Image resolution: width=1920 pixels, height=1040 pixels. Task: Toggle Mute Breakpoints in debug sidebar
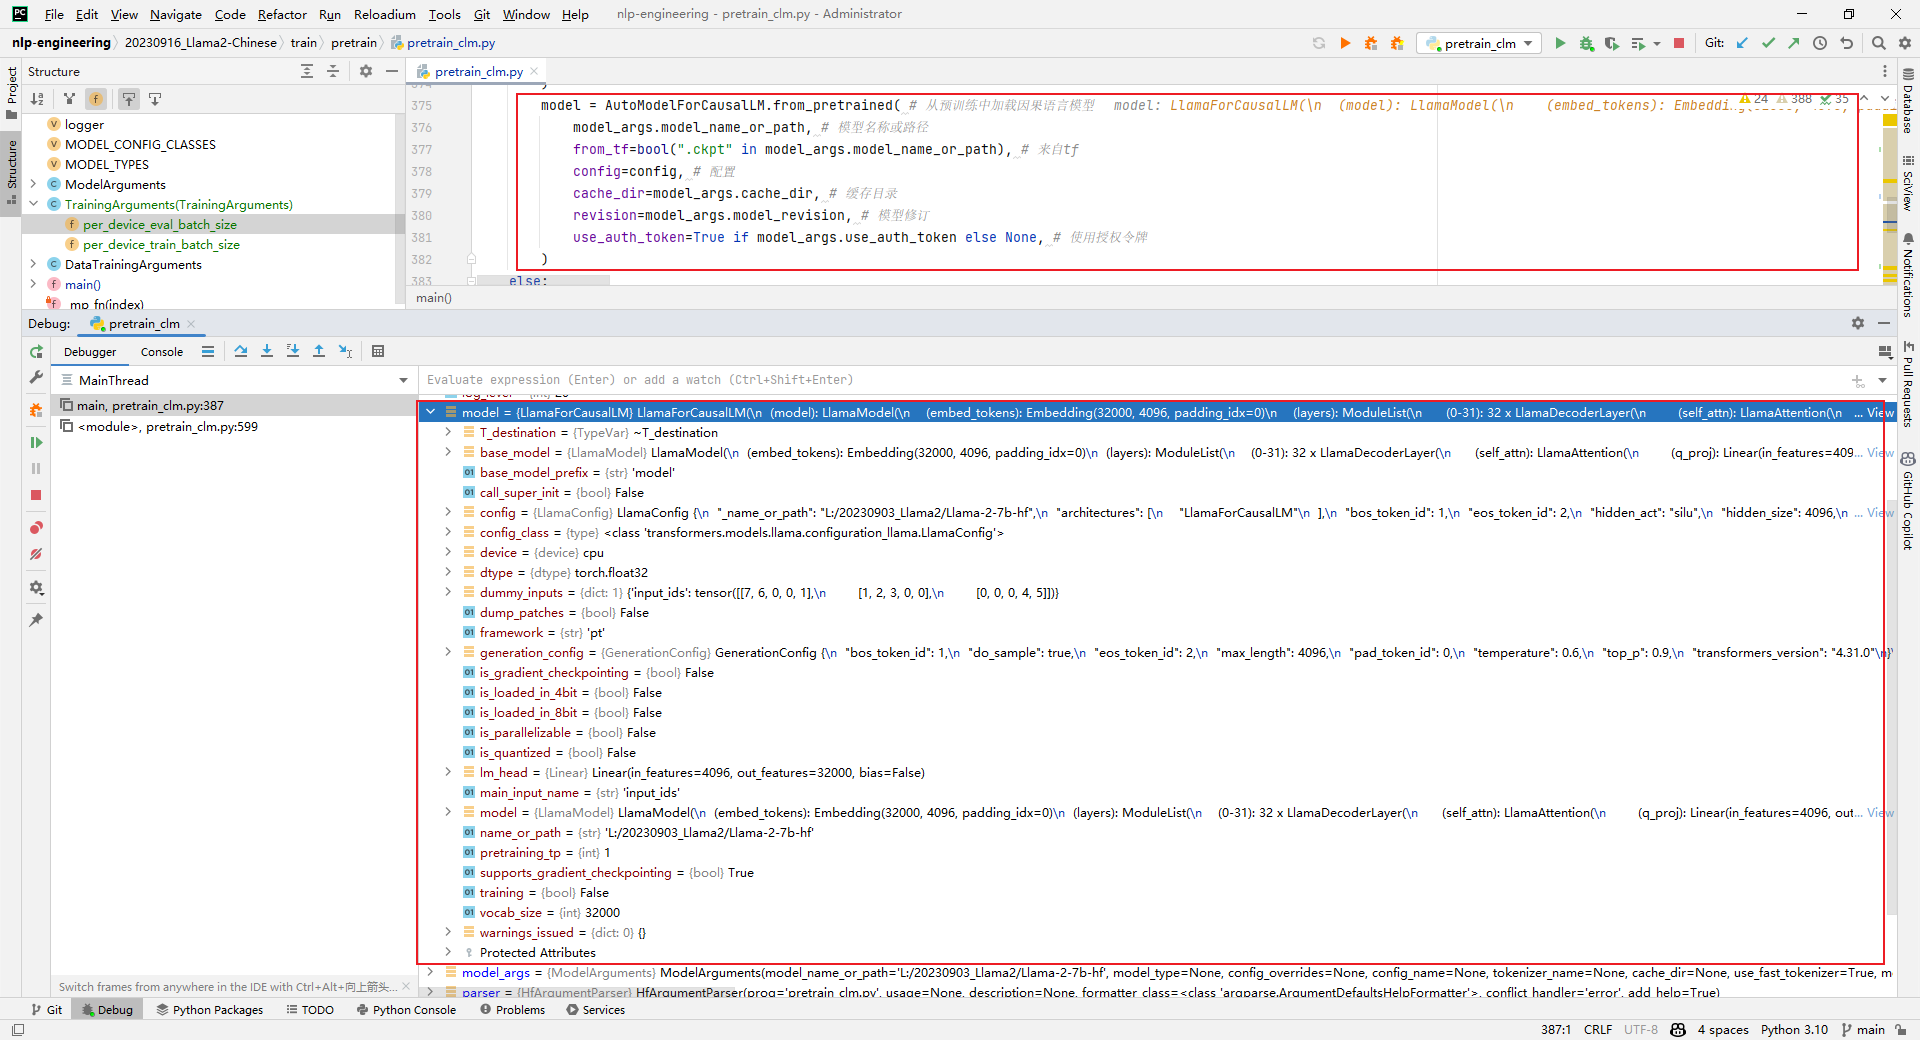[x=36, y=554]
